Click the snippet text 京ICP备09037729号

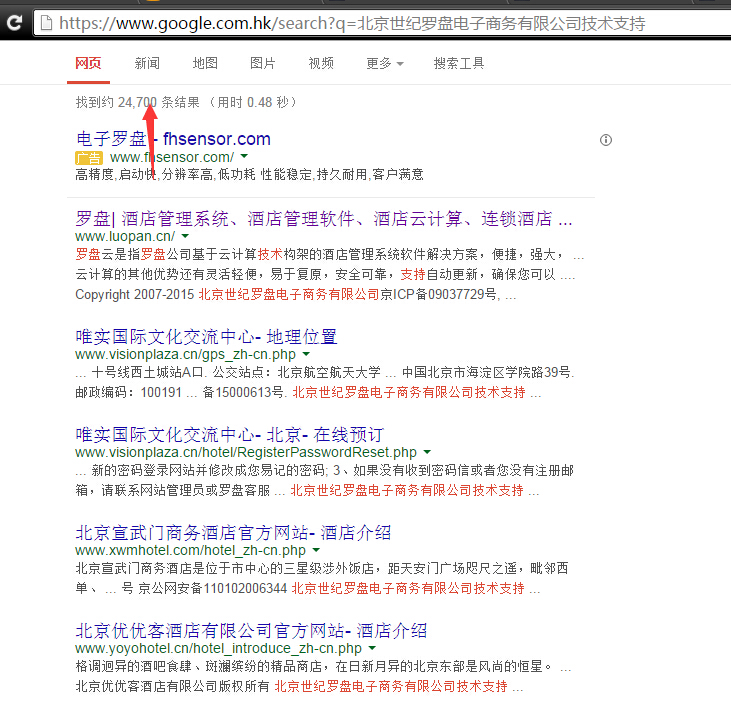[438, 295]
